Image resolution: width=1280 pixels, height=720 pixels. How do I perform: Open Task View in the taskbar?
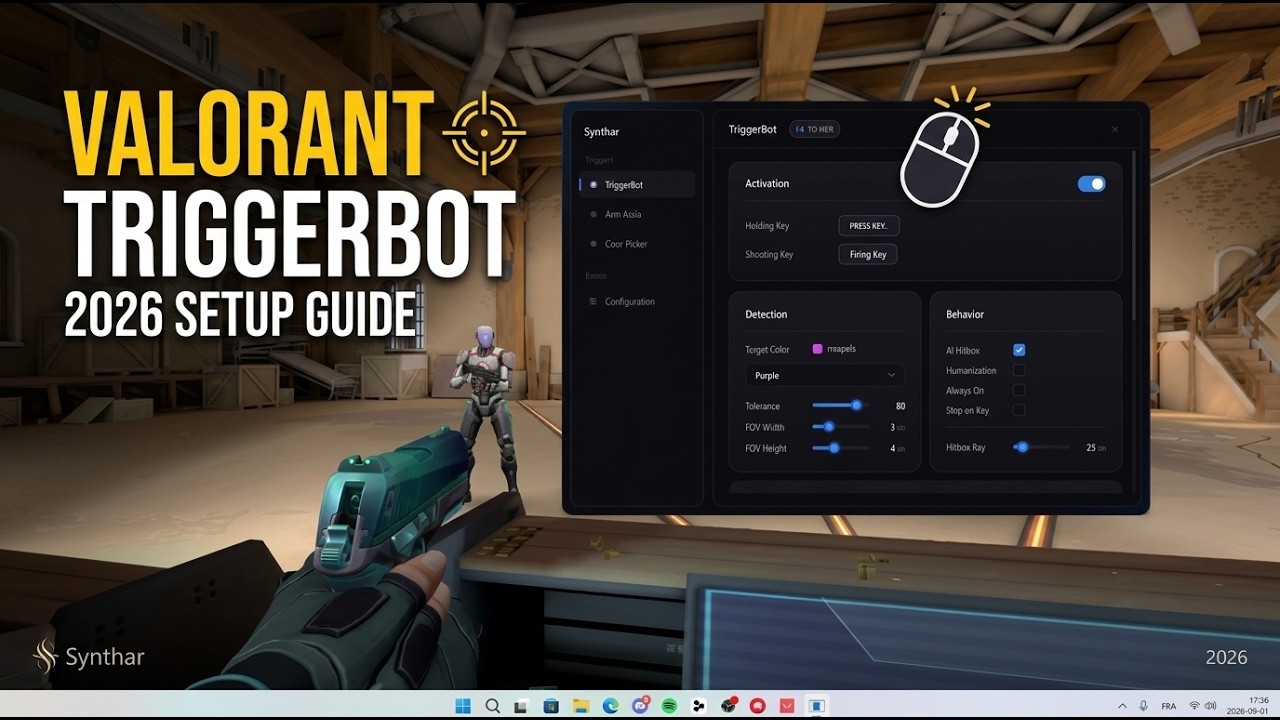click(521, 705)
